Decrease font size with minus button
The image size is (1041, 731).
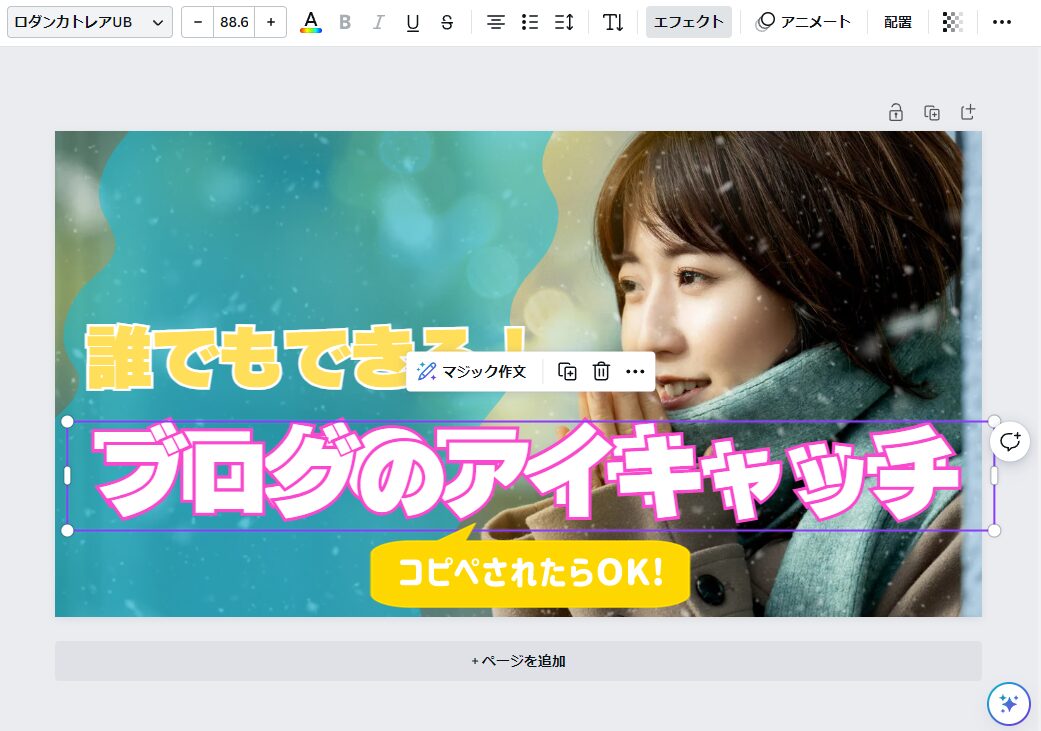198,22
